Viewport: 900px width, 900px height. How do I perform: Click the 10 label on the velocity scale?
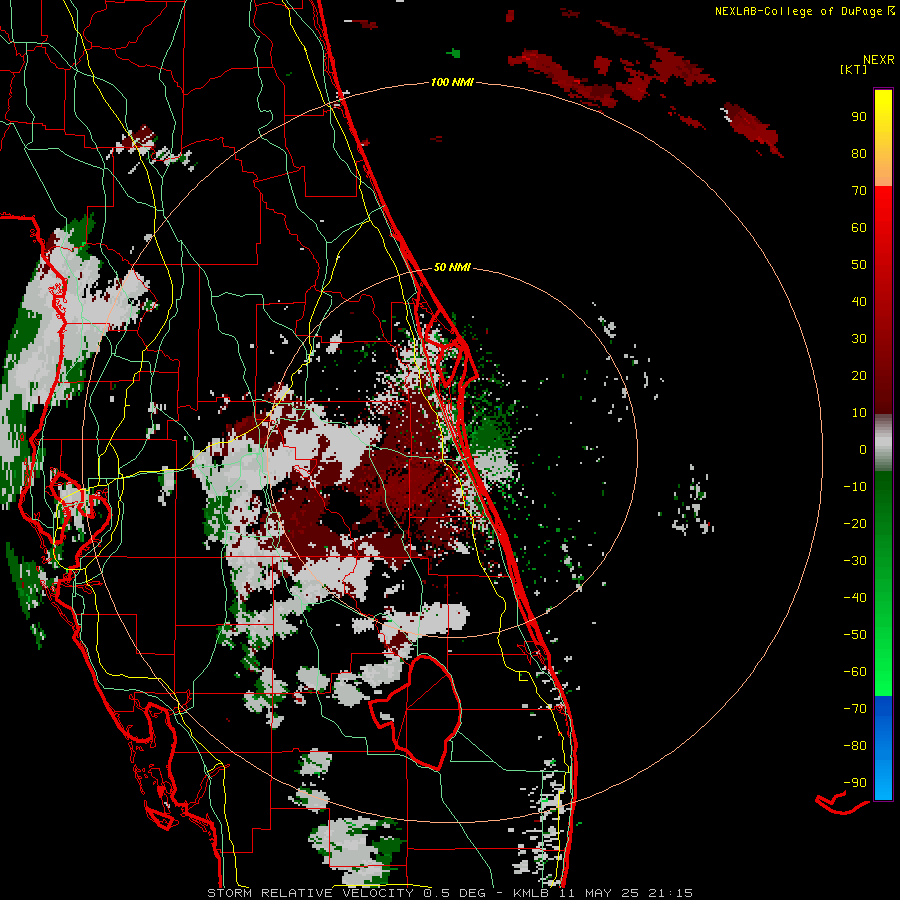859,412
